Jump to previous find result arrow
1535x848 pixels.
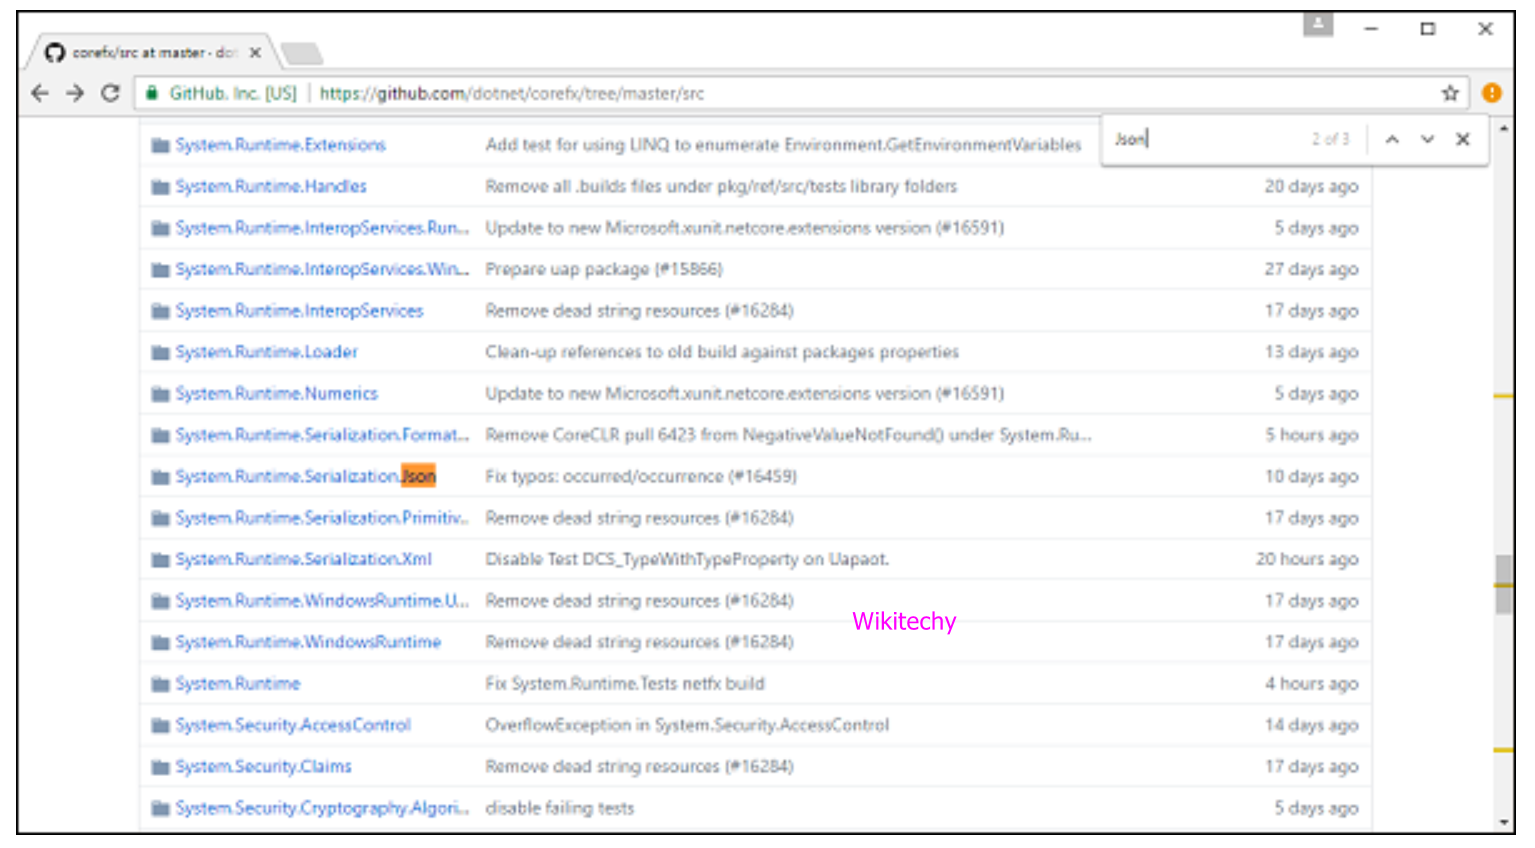click(1392, 139)
